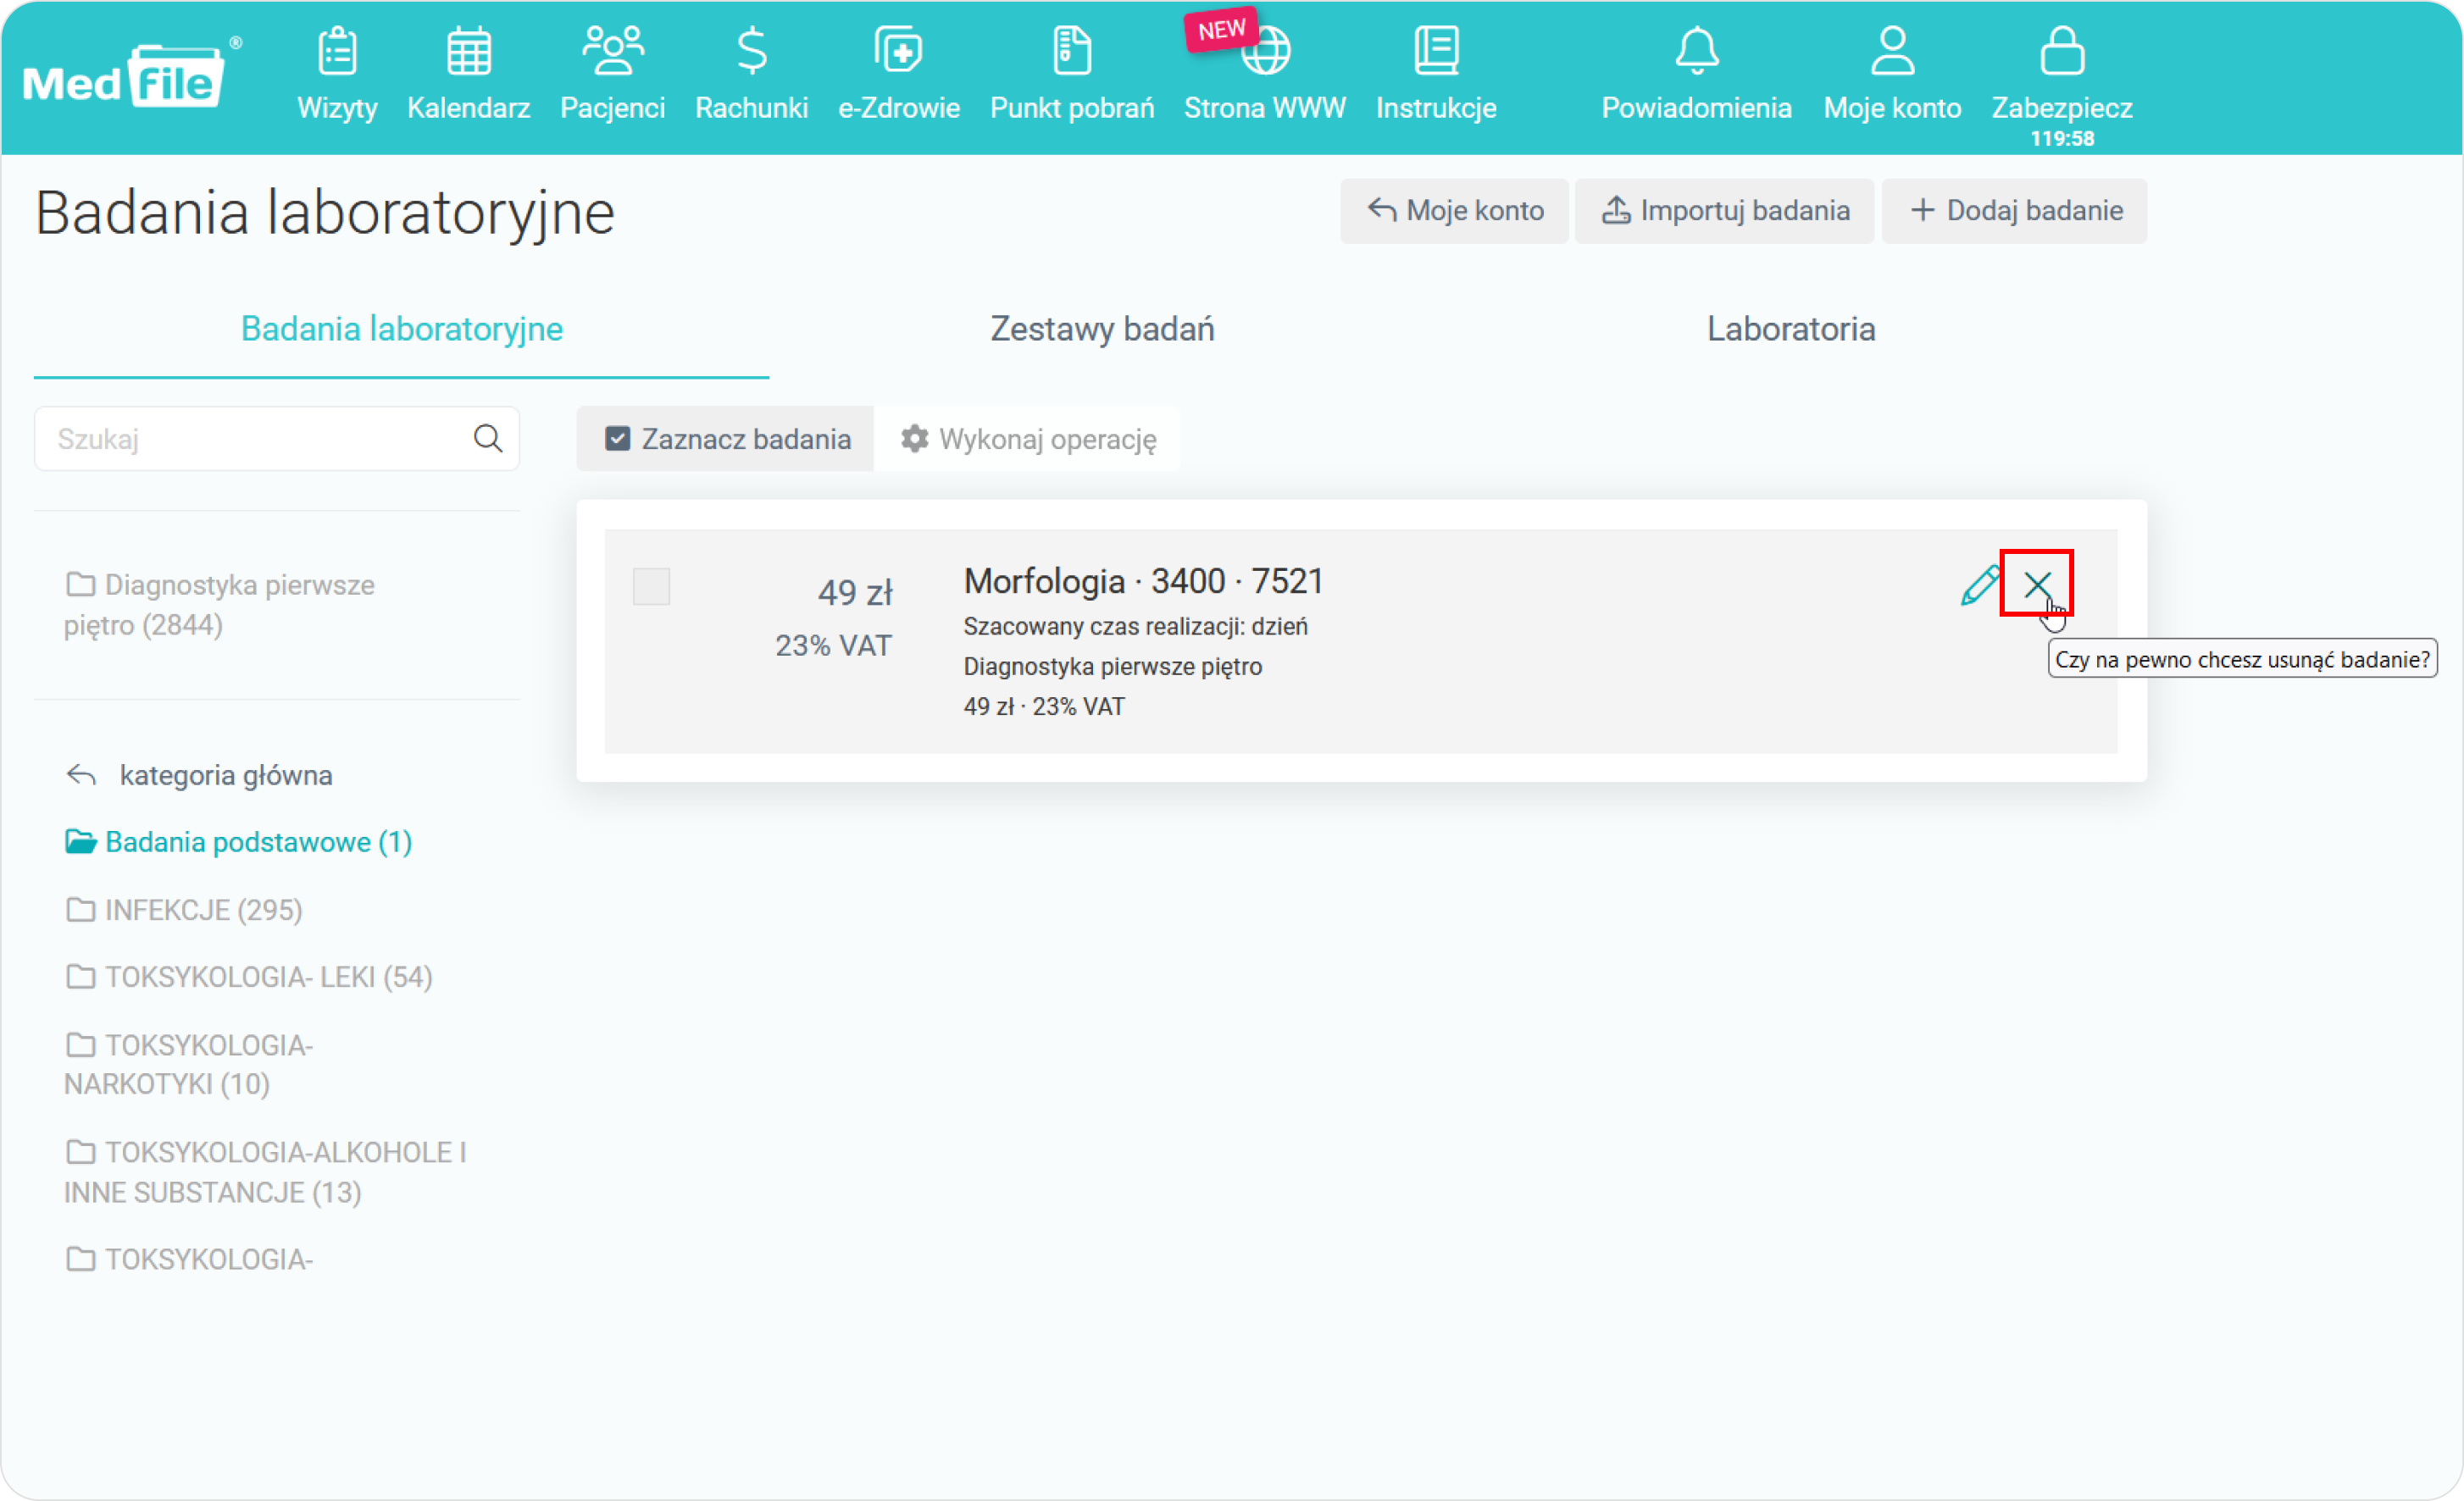Image resolution: width=2464 pixels, height=1501 pixels.
Task: Open the Kalendarz calendar icon
Action: [x=468, y=52]
